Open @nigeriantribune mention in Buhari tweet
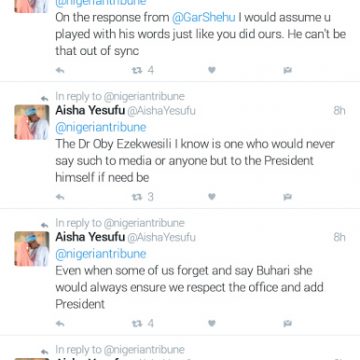360x360 pixels. (101, 254)
